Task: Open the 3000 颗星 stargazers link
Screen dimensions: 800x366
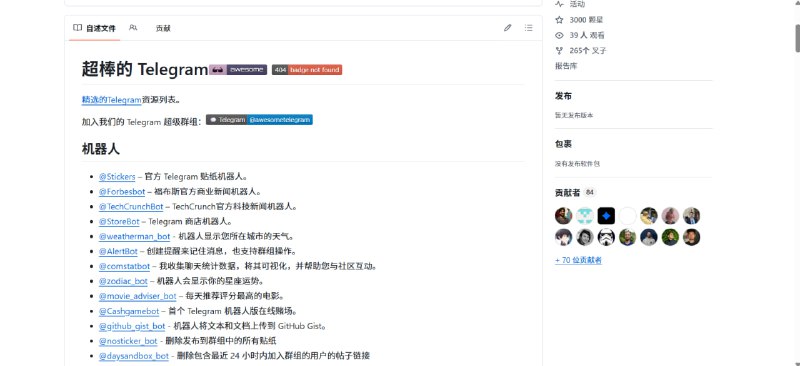Action: coord(586,20)
